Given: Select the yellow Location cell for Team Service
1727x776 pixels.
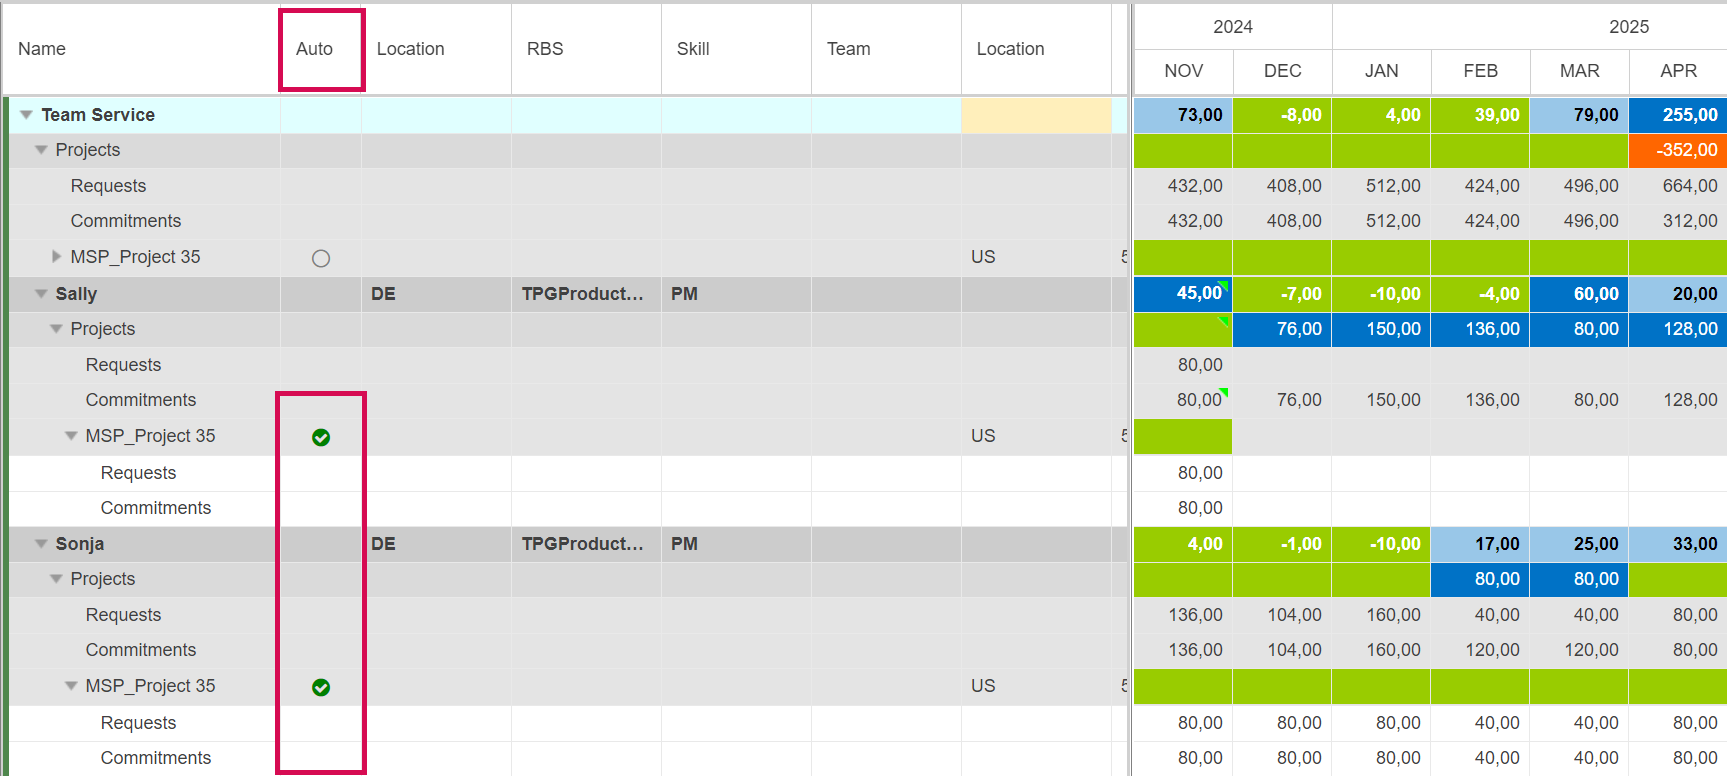Looking at the screenshot, I should 1036,115.
